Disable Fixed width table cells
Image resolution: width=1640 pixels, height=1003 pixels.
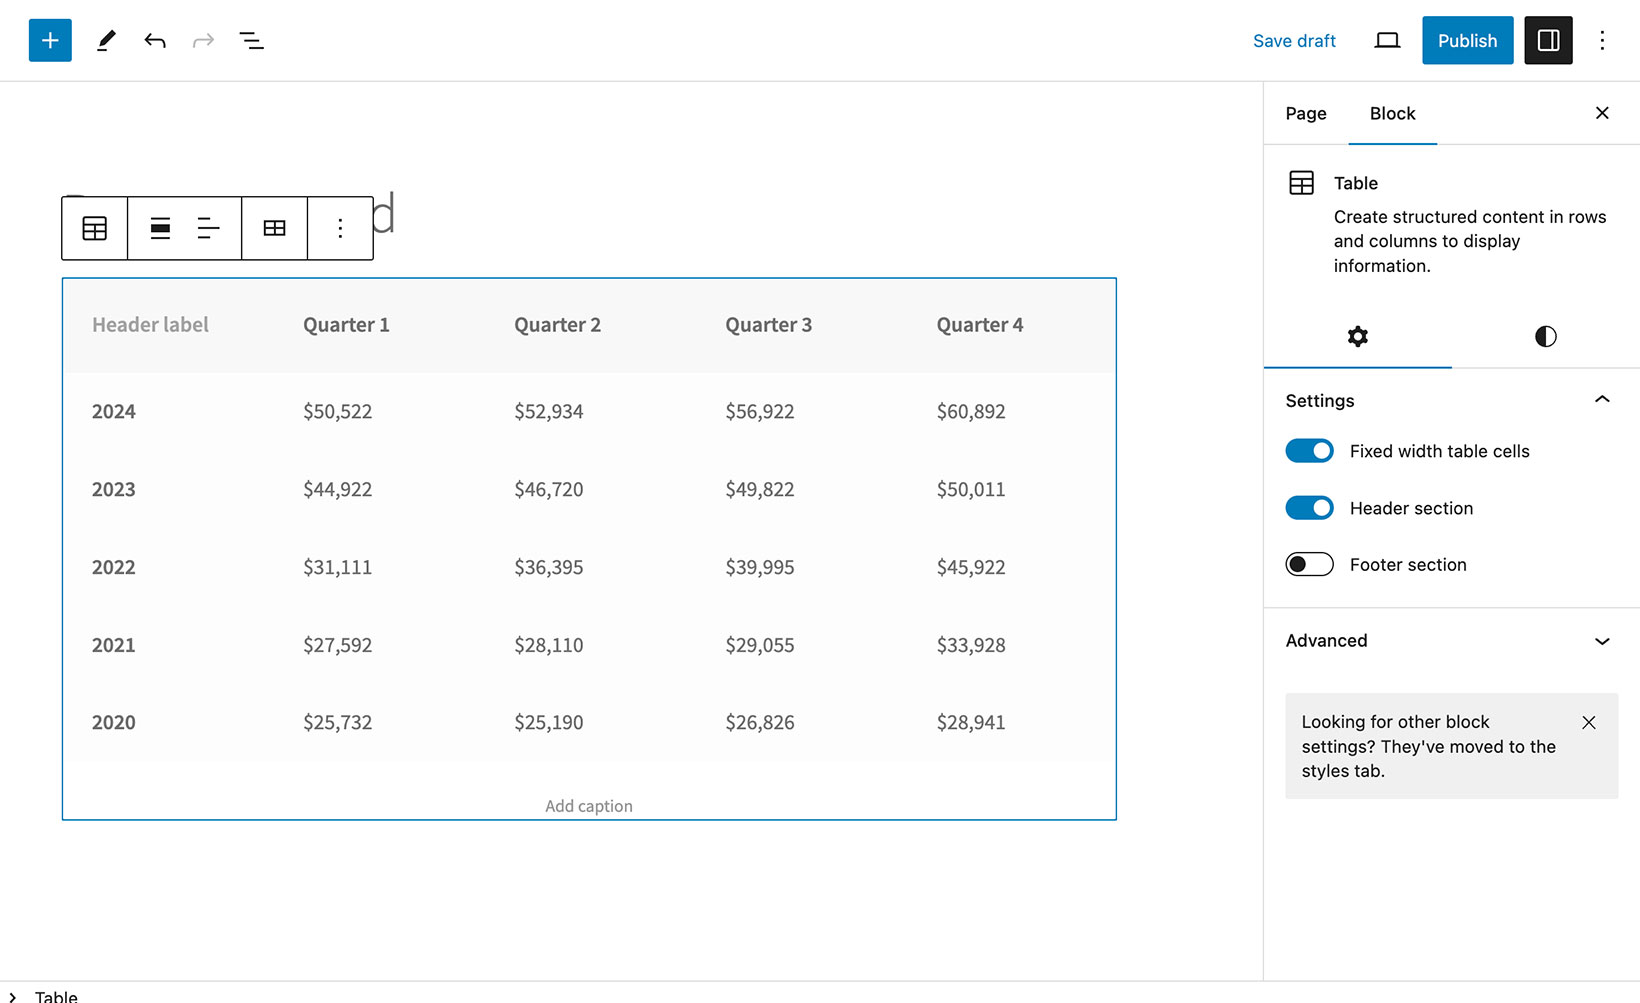(x=1309, y=451)
